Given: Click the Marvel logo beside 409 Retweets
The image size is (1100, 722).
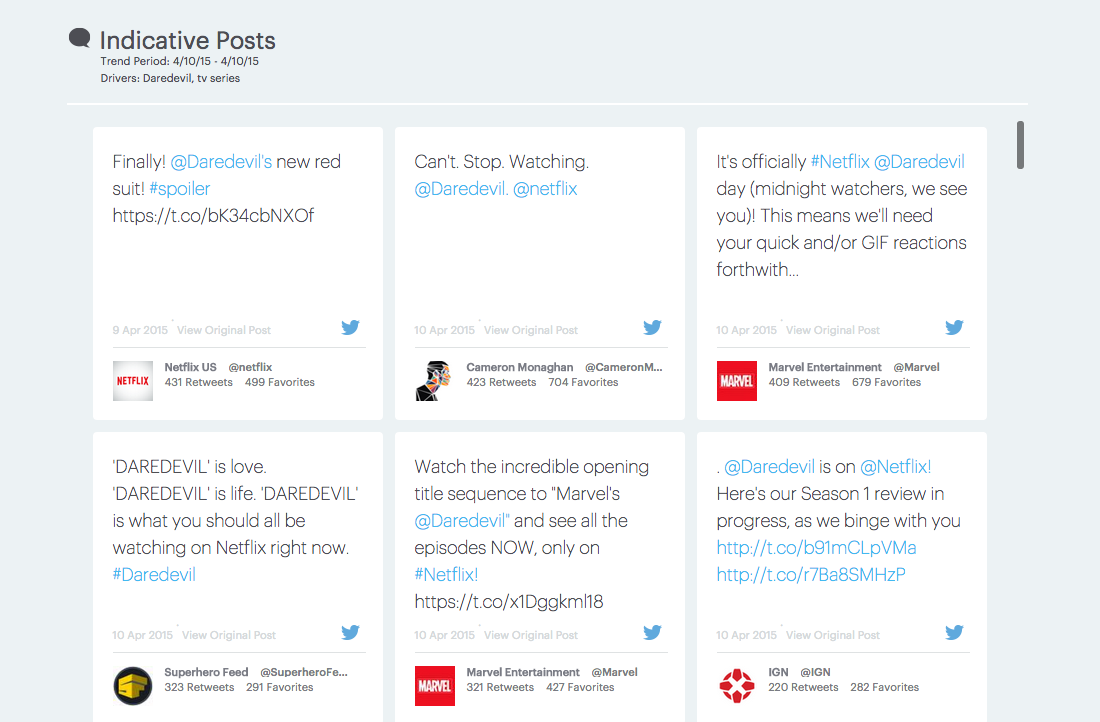Looking at the screenshot, I should coord(737,381).
